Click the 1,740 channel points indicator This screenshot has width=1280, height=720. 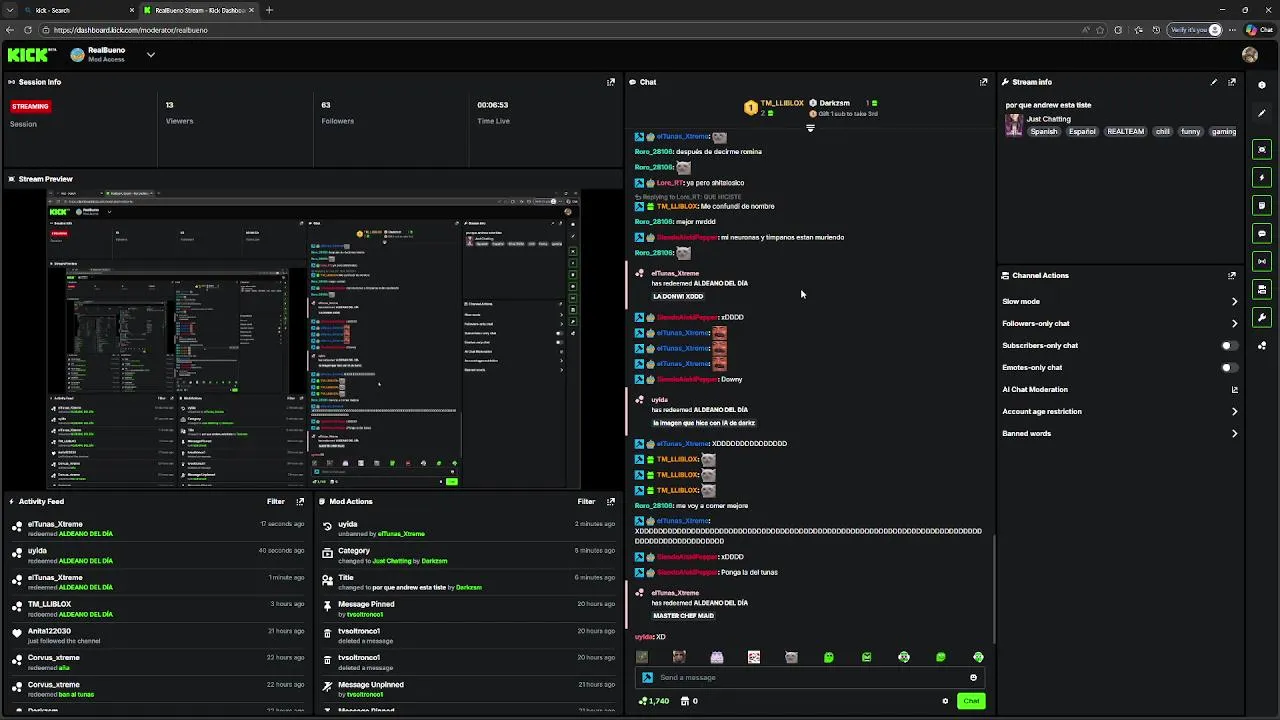coord(654,701)
